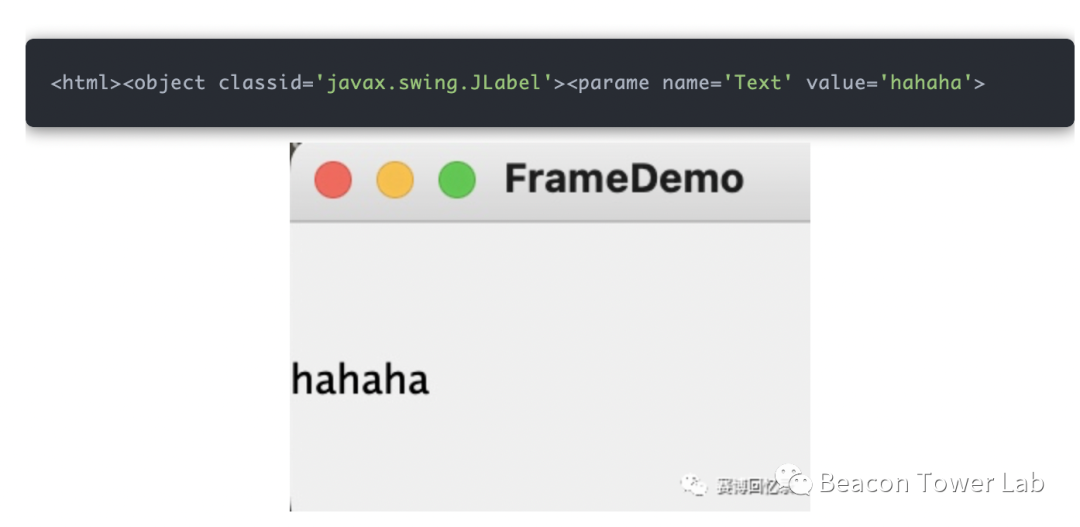The height and width of the screenshot is (527, 1080).
Task: Click the value= attribute in the code
Action: click(836, 82)
